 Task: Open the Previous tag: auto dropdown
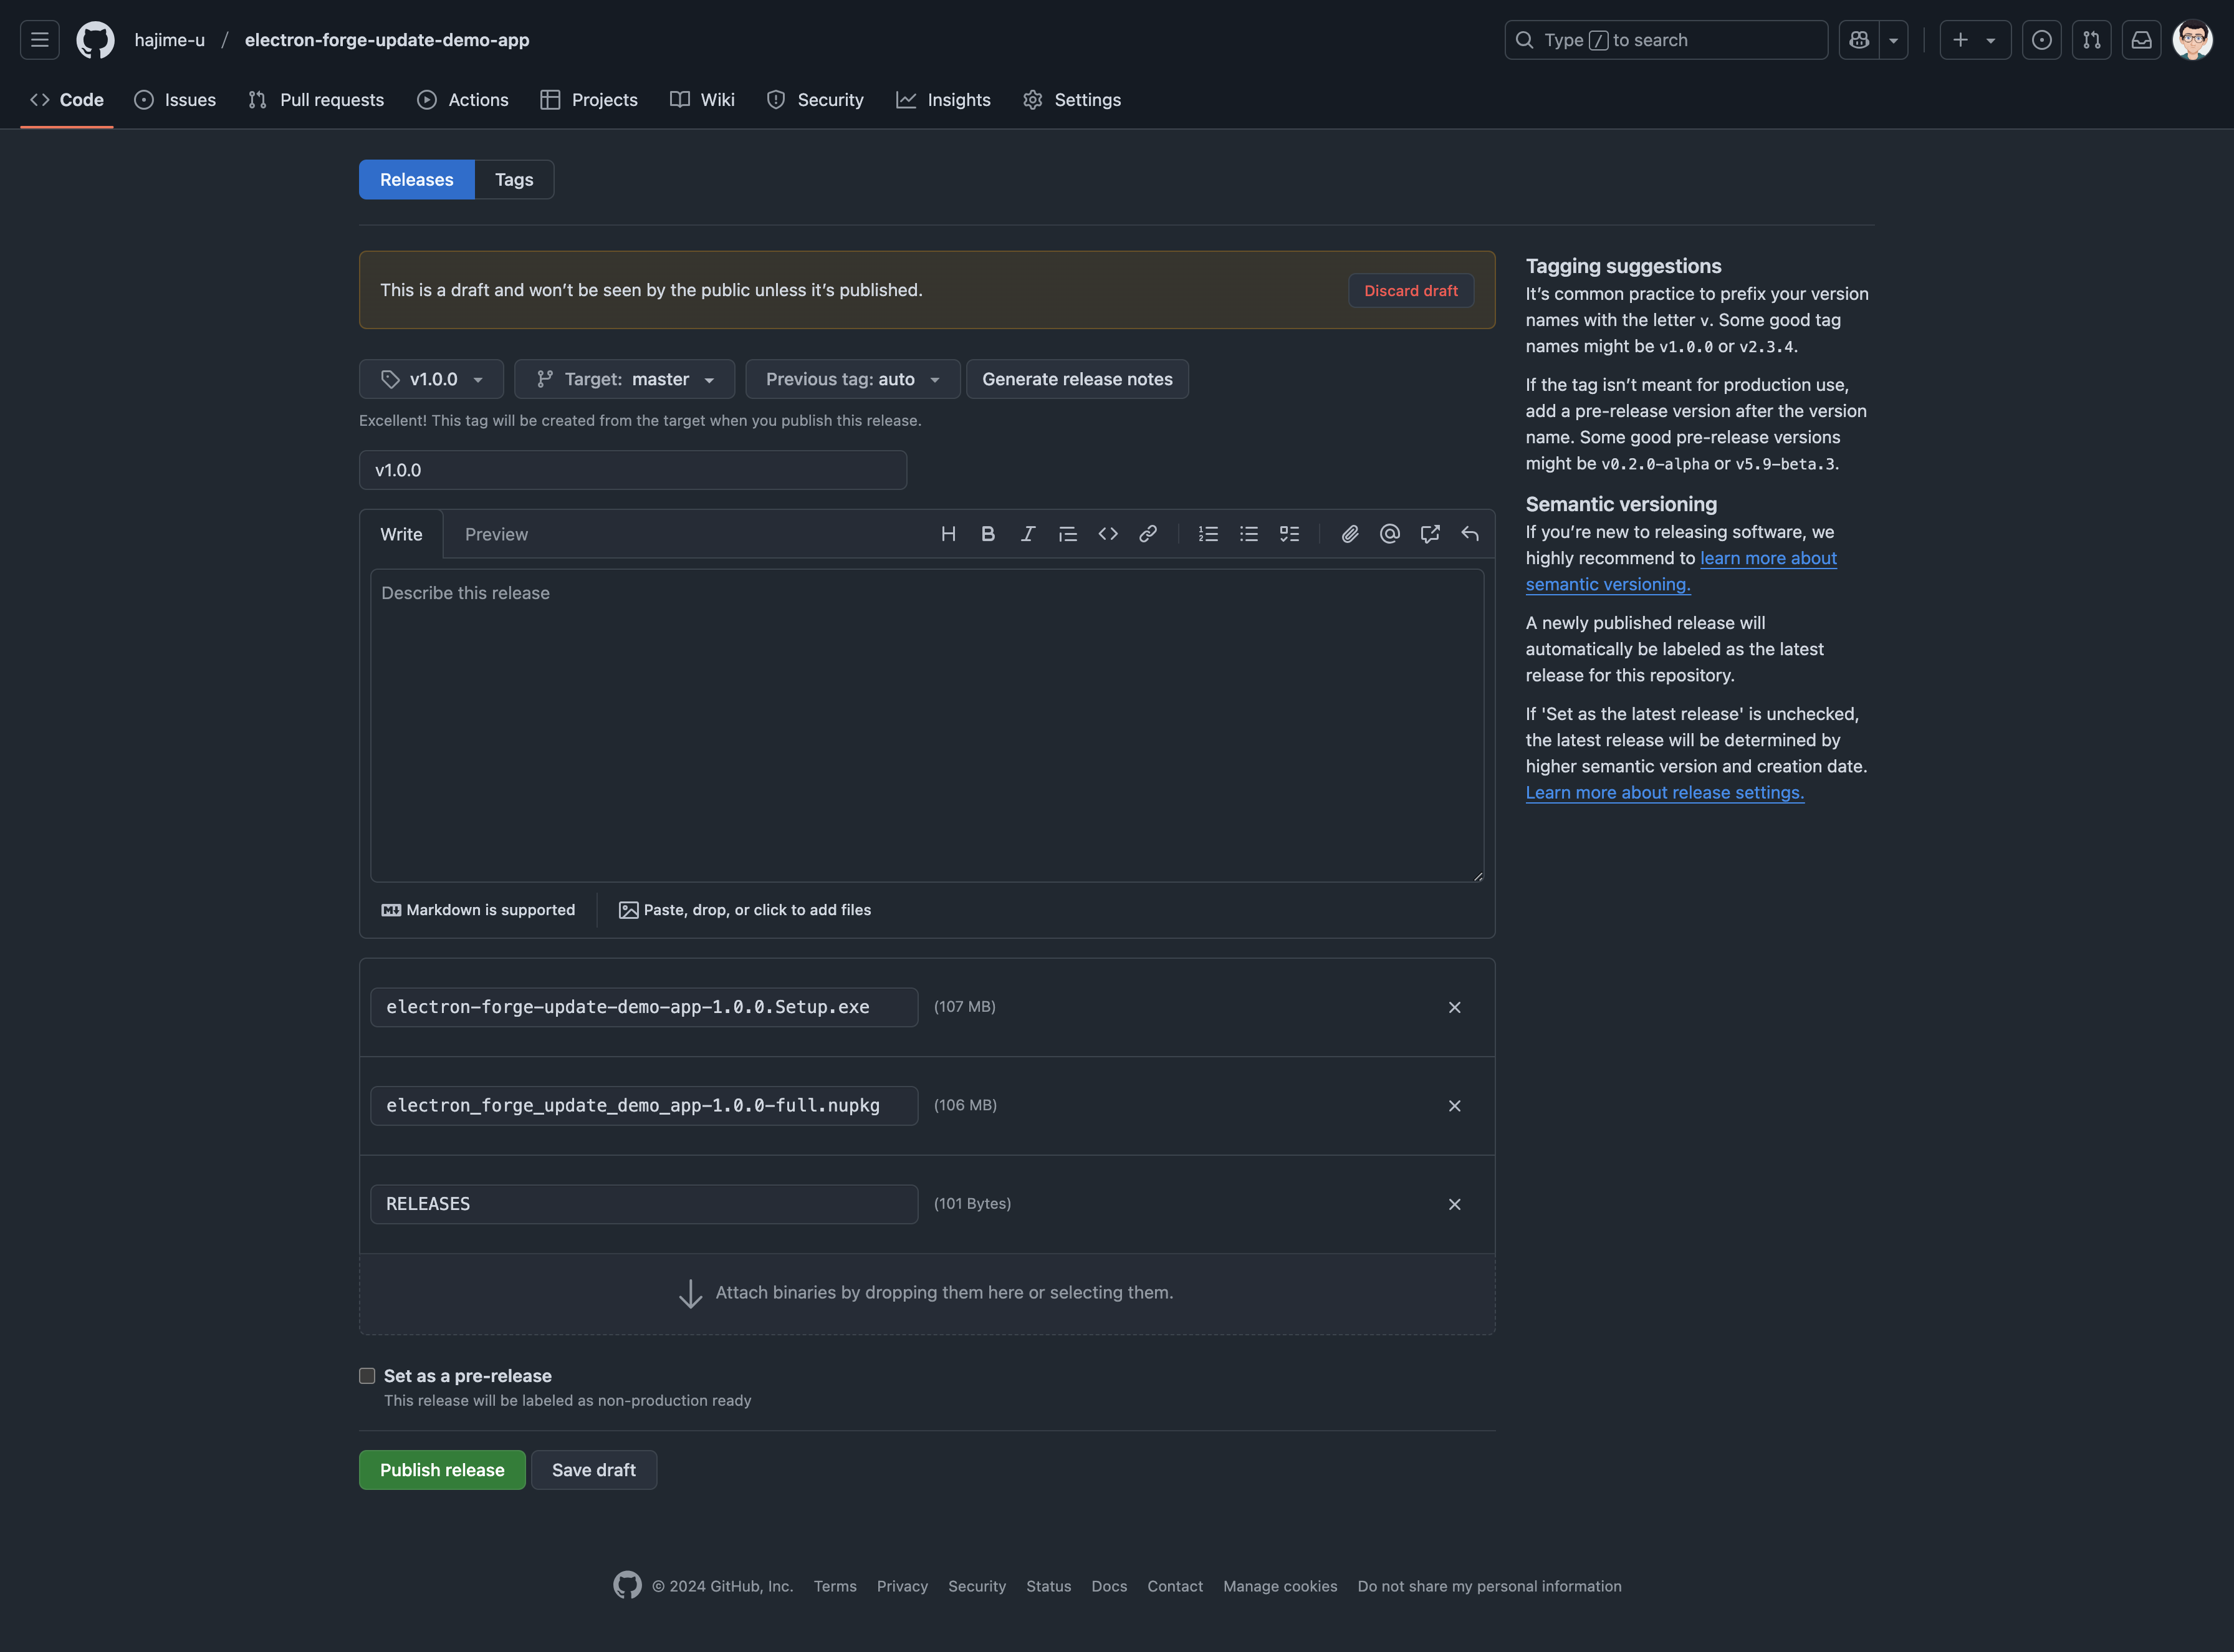click(x=853, y=379)
